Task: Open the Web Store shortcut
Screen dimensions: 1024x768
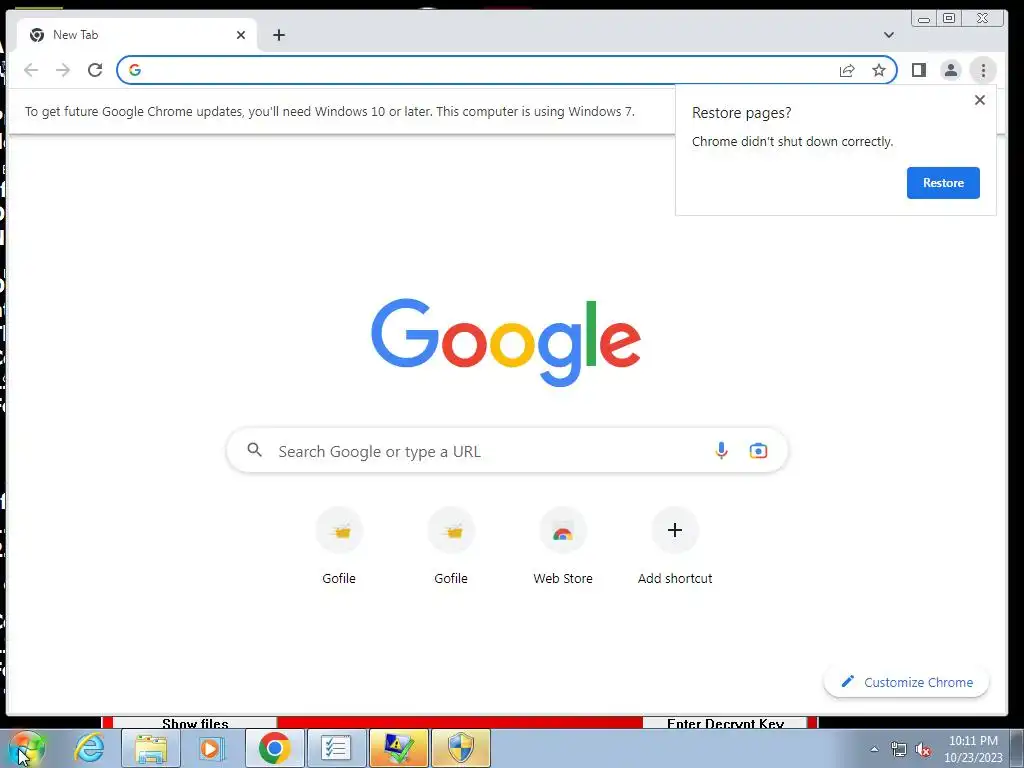Action: (x=563, y=547)
